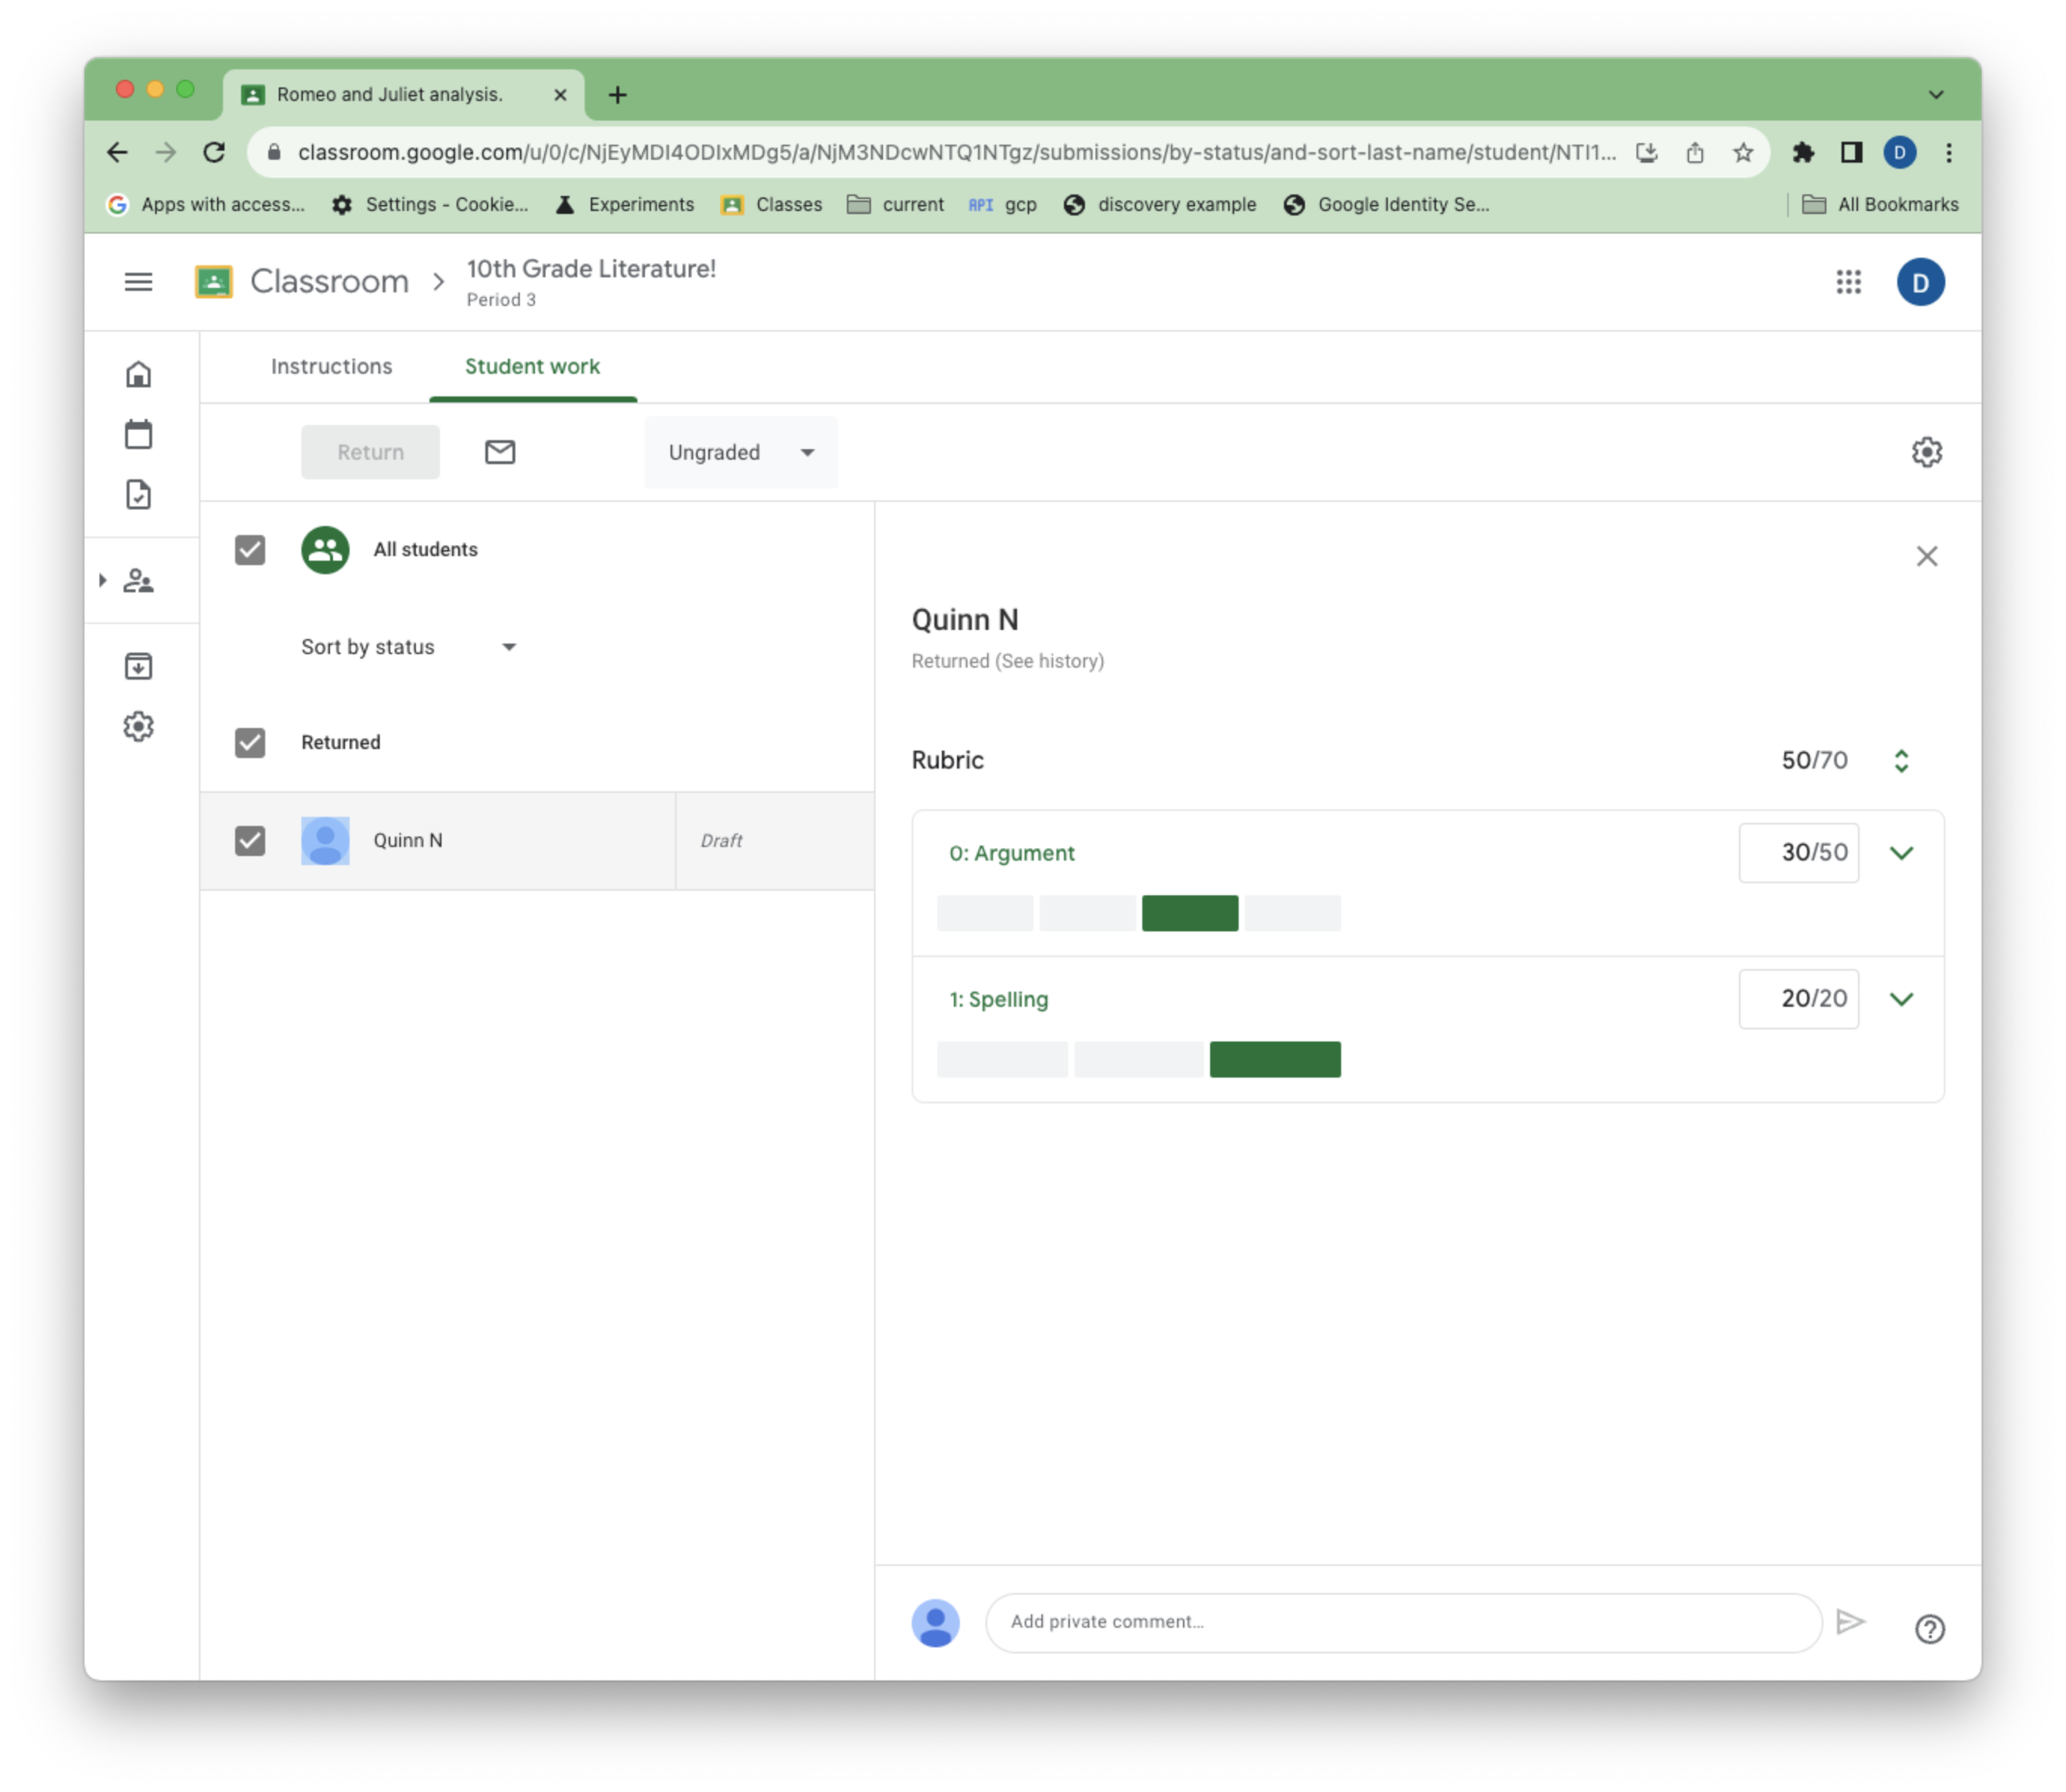Click the email/message icon in toolbar

[x=499, y=451]
